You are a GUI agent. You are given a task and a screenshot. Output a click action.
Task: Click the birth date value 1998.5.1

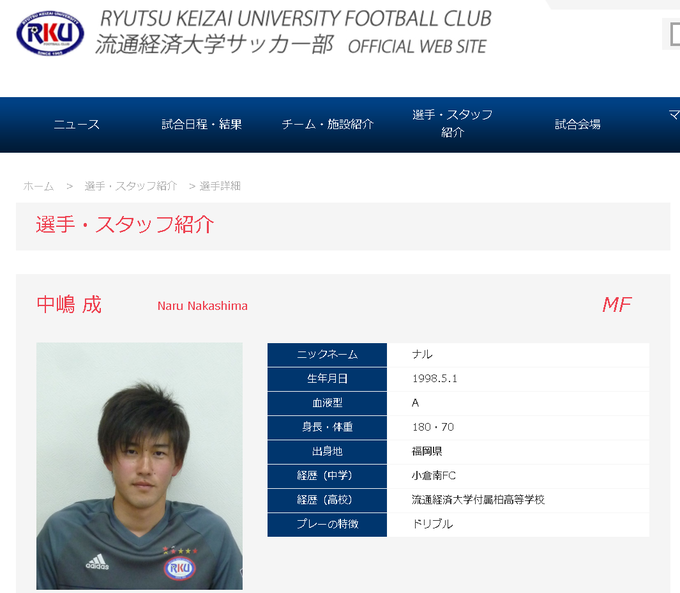click(435, 379)
